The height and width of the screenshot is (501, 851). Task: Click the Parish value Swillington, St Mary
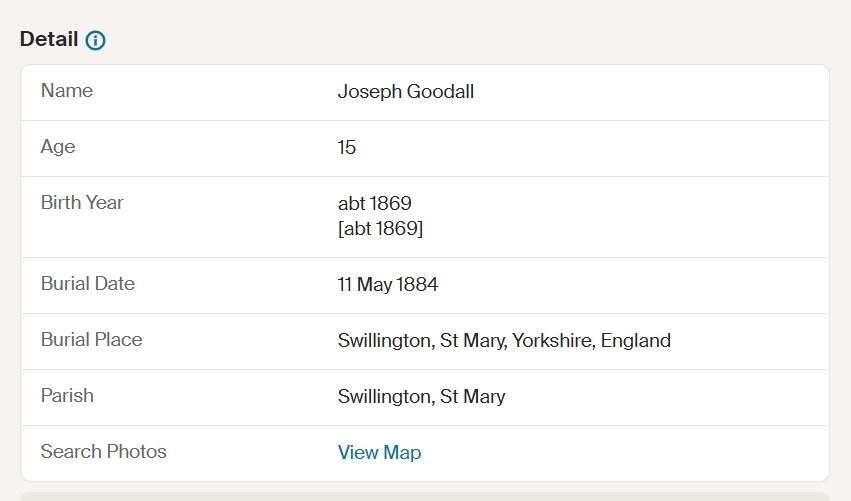point(421,396)
